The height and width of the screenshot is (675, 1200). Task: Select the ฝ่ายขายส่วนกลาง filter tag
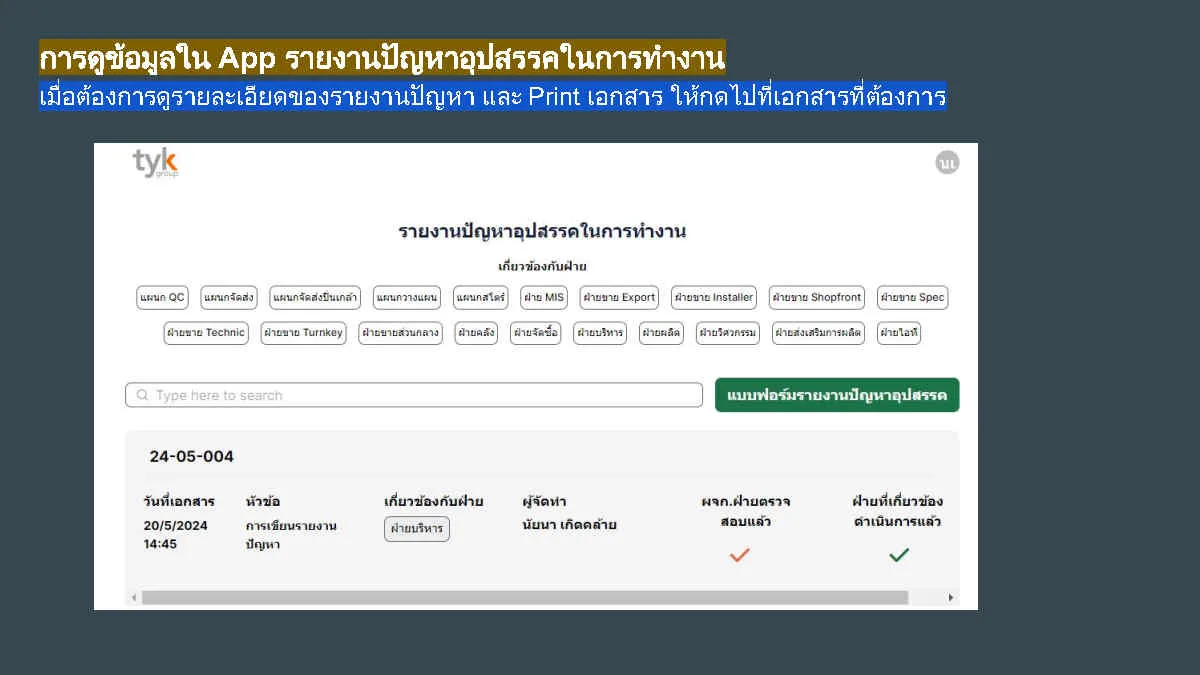click(x=400, y=333)
